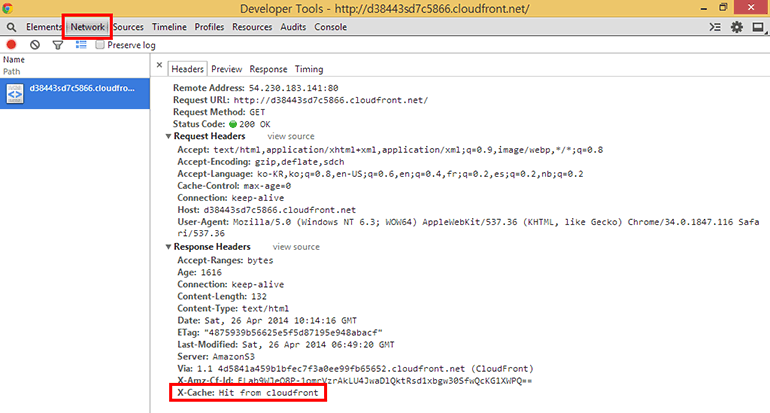Collapse the Request Headers section
Screen dimensions: 770x413
tap(168, 136)
